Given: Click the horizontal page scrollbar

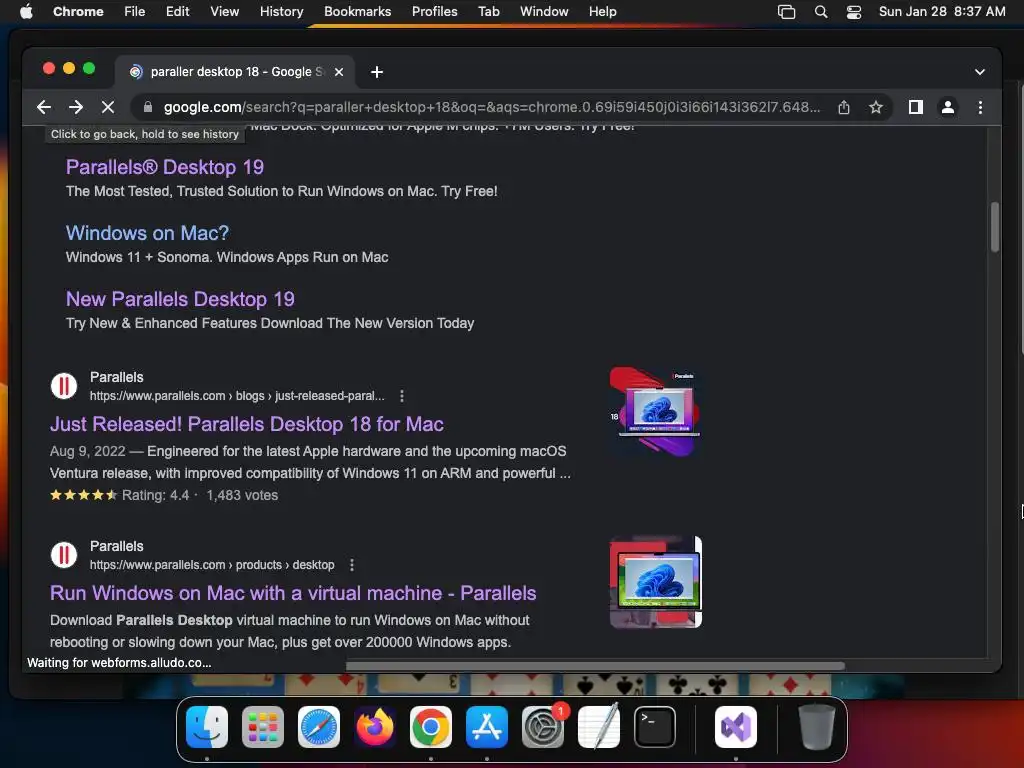Looking at the screenshot, I should [x=595, y=666].
